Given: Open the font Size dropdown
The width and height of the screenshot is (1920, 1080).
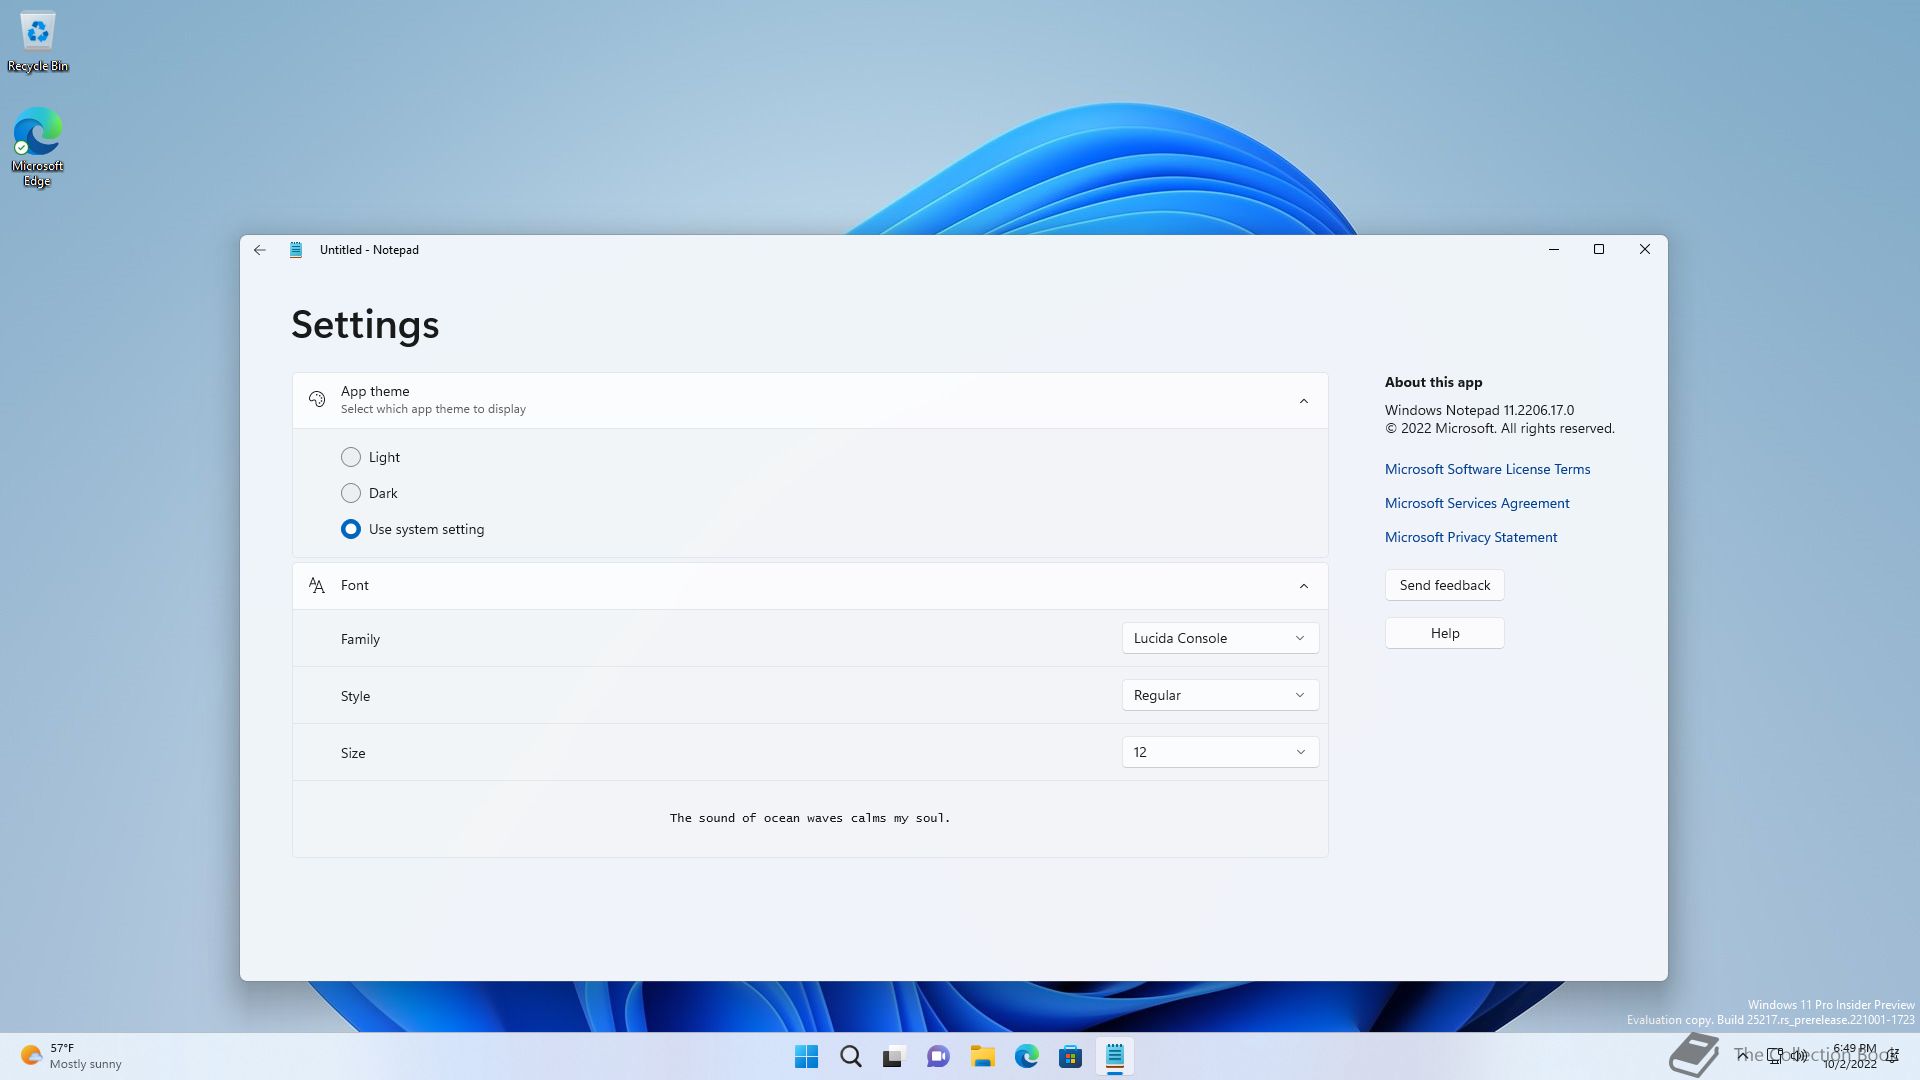Looking at the screenshot, I should tap(1220, 752).
